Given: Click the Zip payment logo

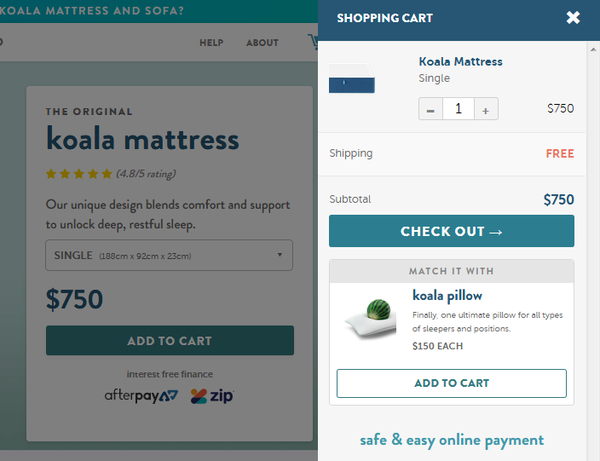Looking at the screenshot, I should 212,395.
